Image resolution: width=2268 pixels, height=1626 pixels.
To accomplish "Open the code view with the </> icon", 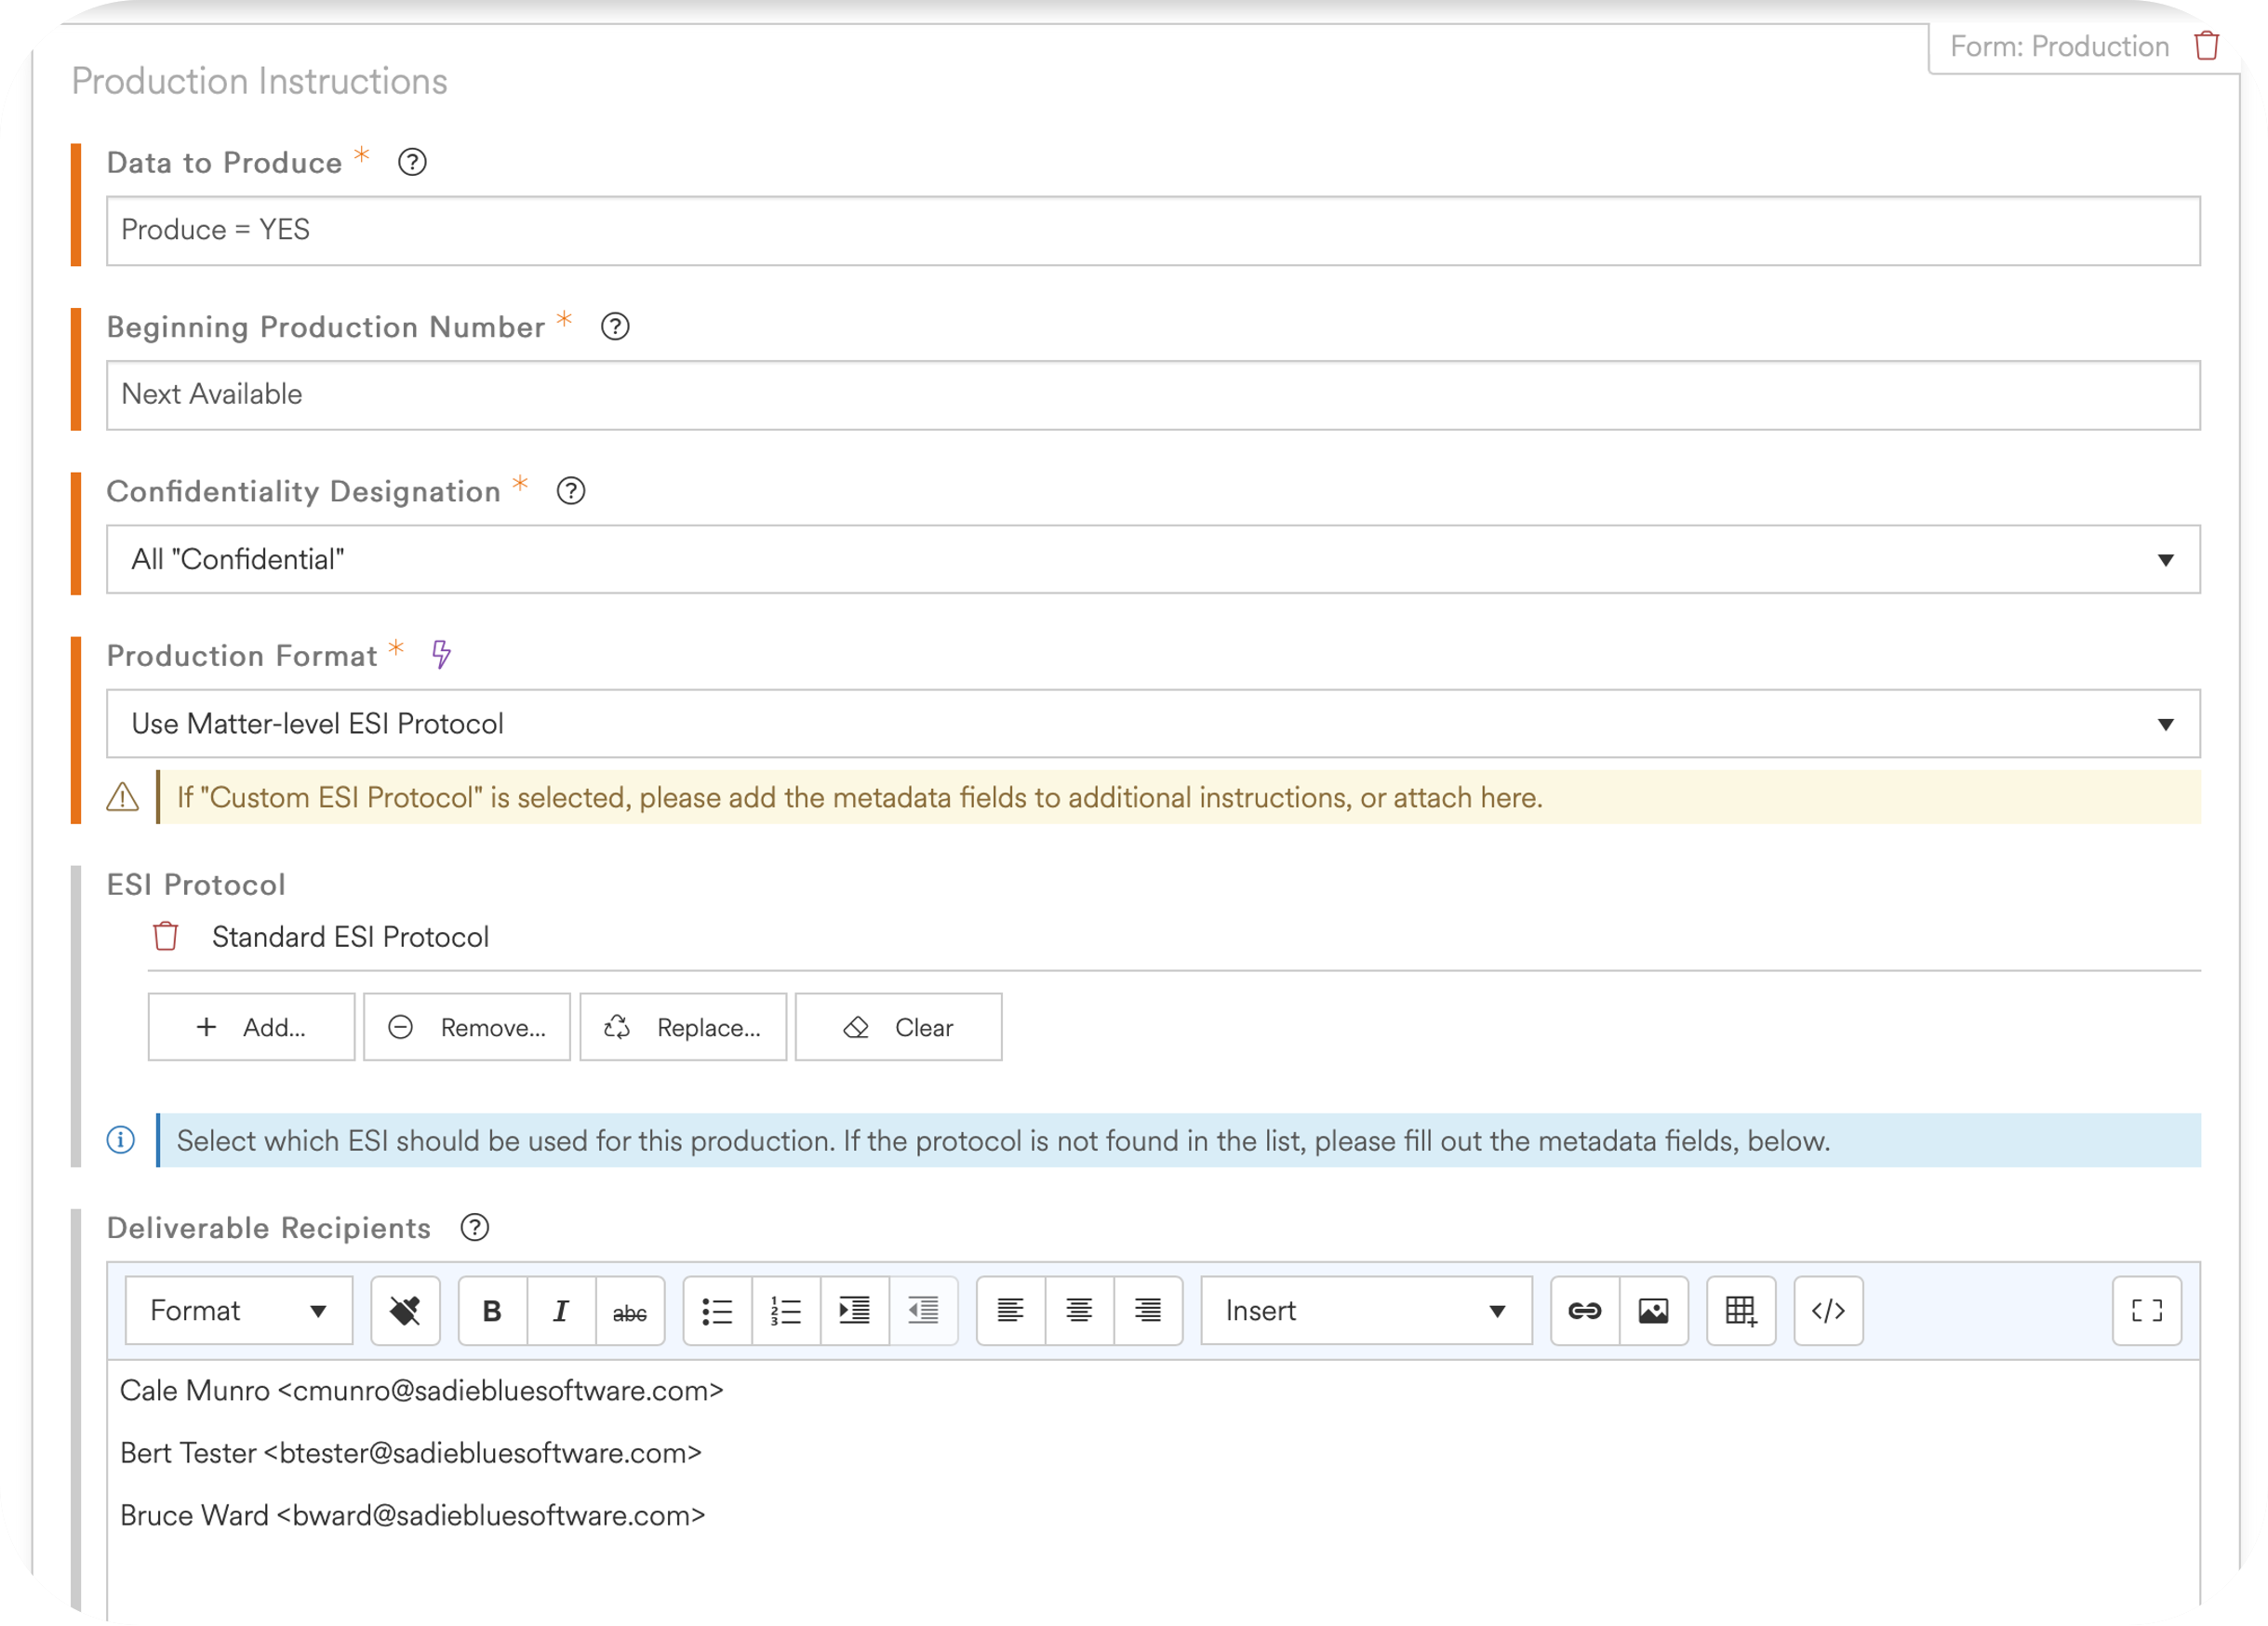I will point(1828,1311).
